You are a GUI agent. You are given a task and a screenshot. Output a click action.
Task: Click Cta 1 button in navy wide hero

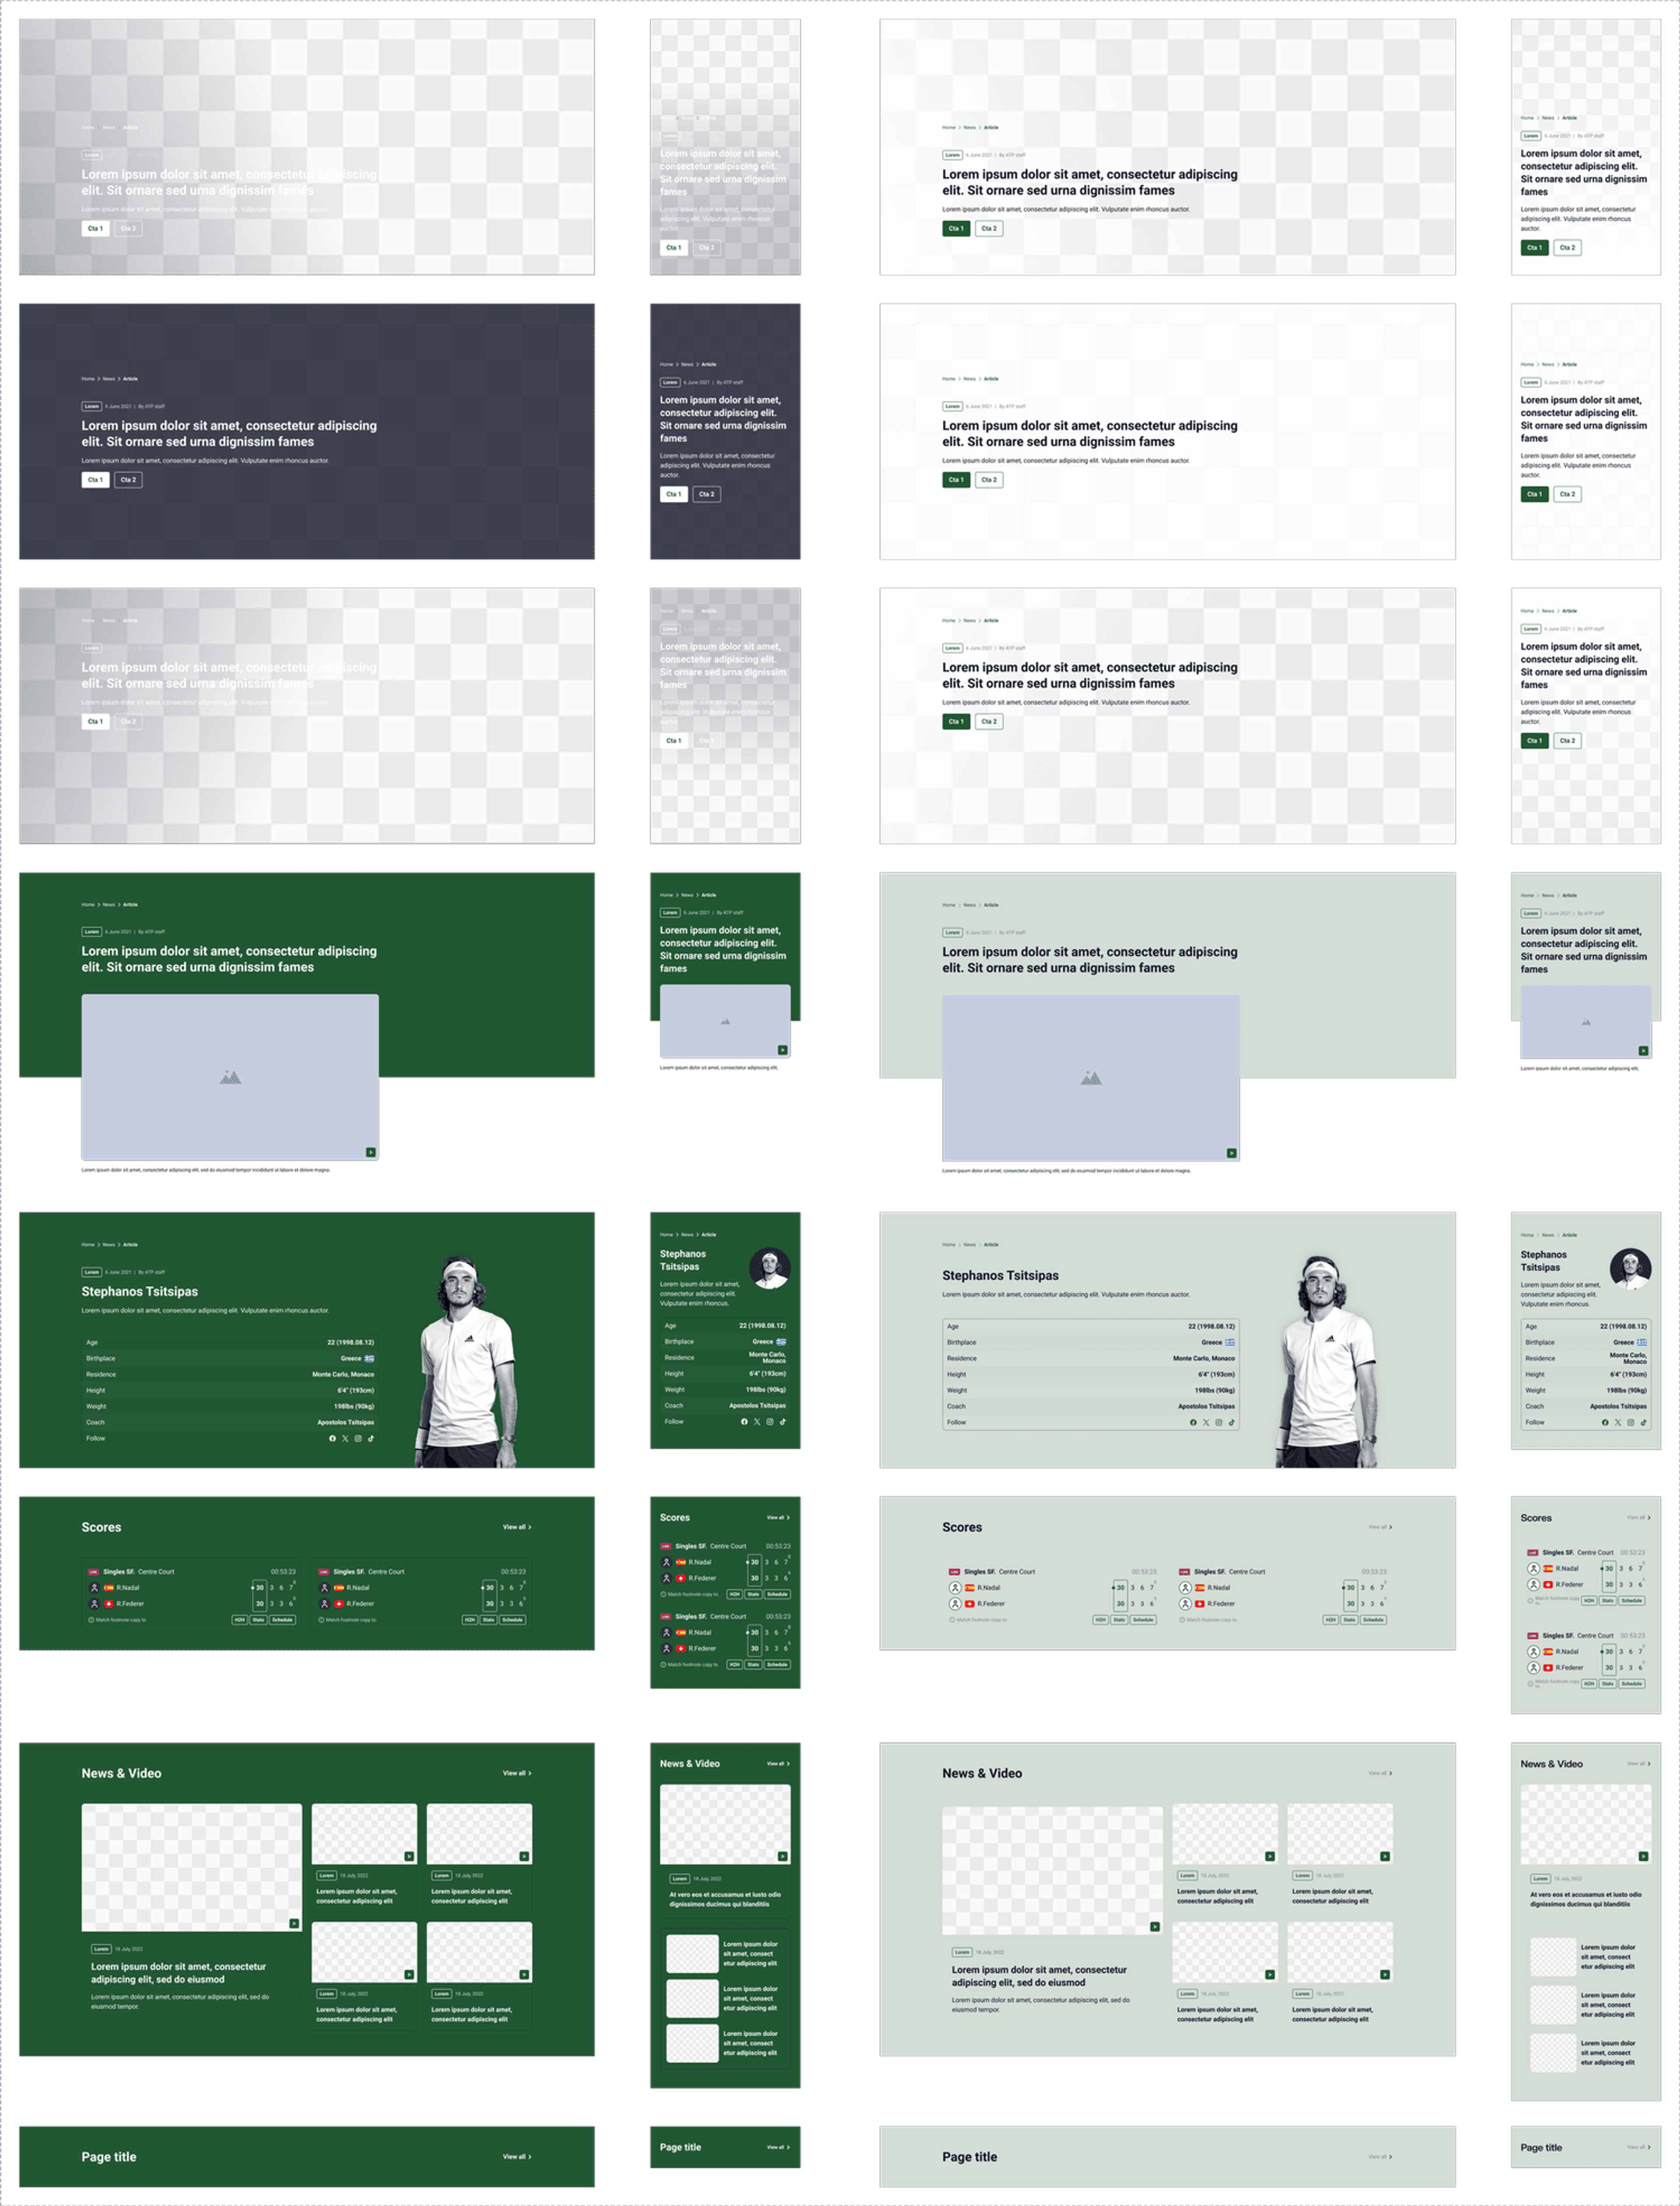pos(95,480)
